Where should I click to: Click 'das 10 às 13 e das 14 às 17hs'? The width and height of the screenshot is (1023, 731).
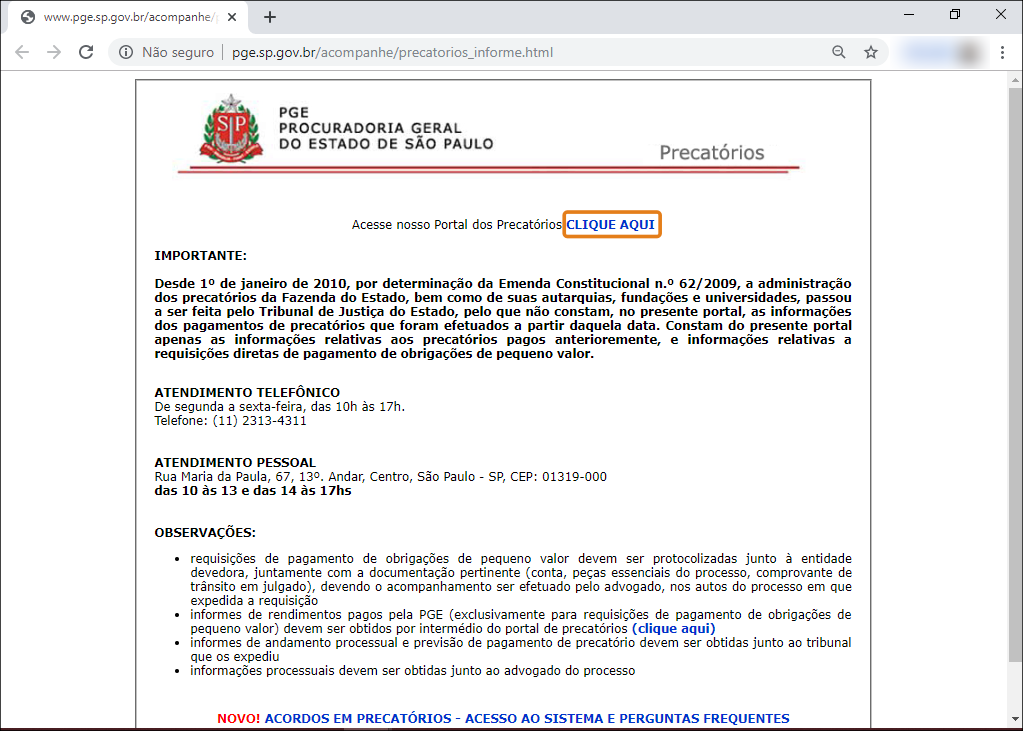[x=253, y=491]
